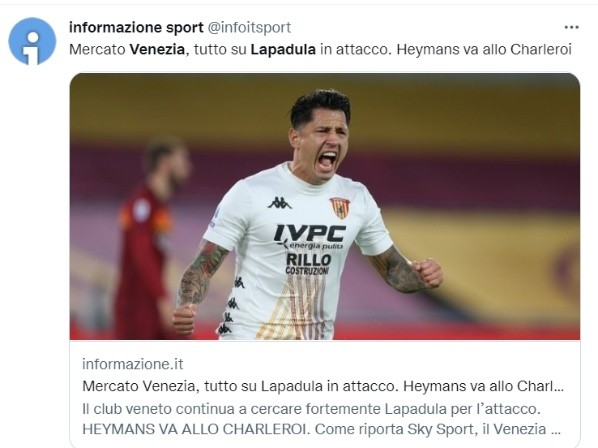Click the Kappa logos on the jersey side stripe

[230, 306]
